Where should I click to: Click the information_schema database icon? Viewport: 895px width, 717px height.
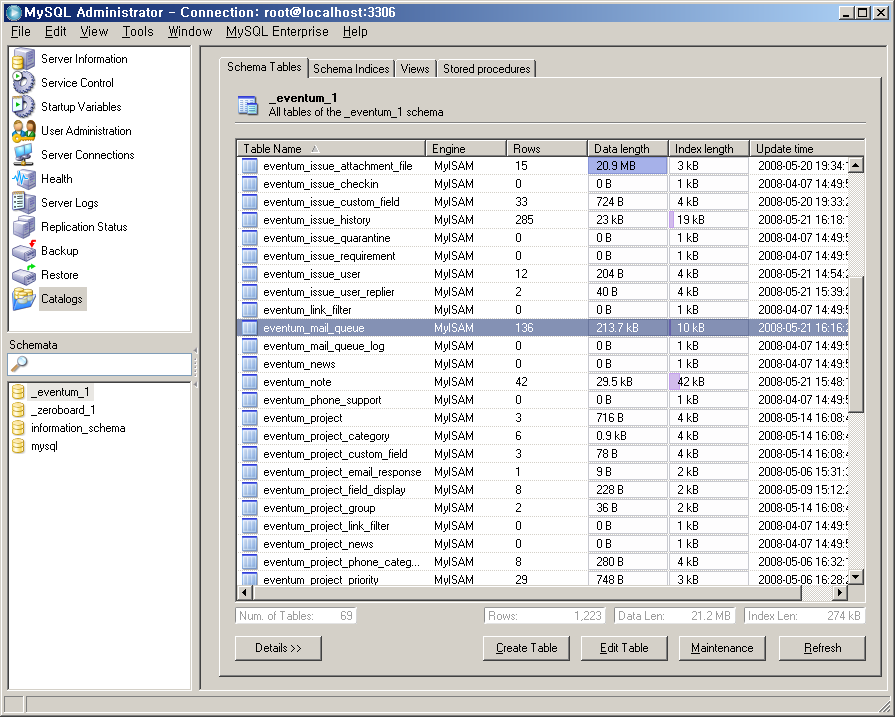(18, 428)
